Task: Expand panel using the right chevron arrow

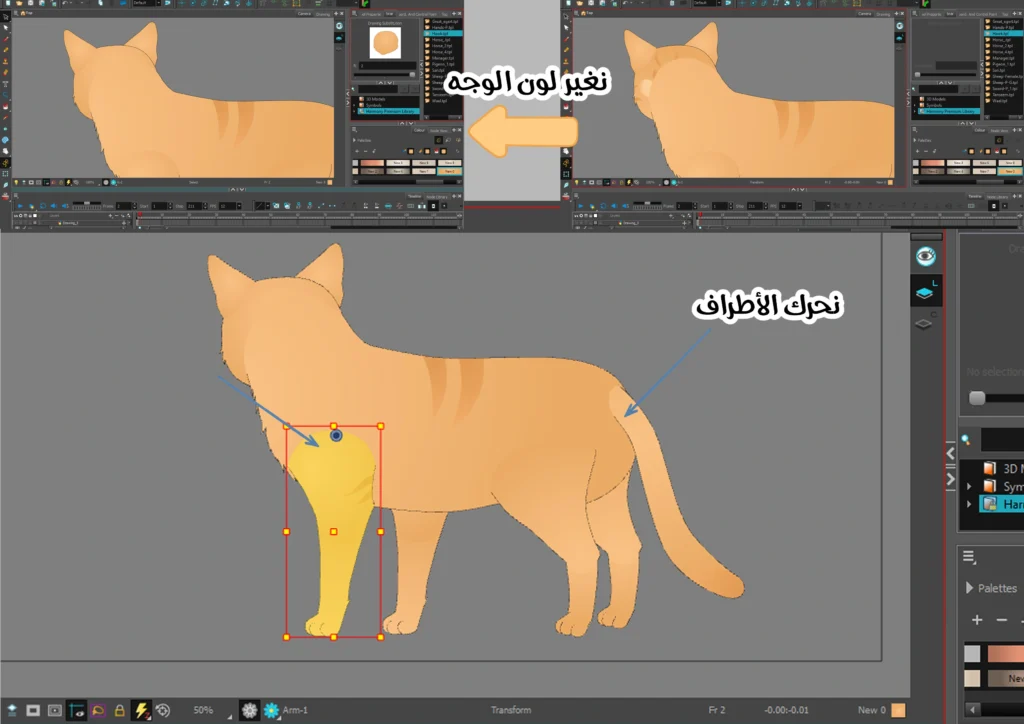Action: pyautogui.click(x=951, y=480)
